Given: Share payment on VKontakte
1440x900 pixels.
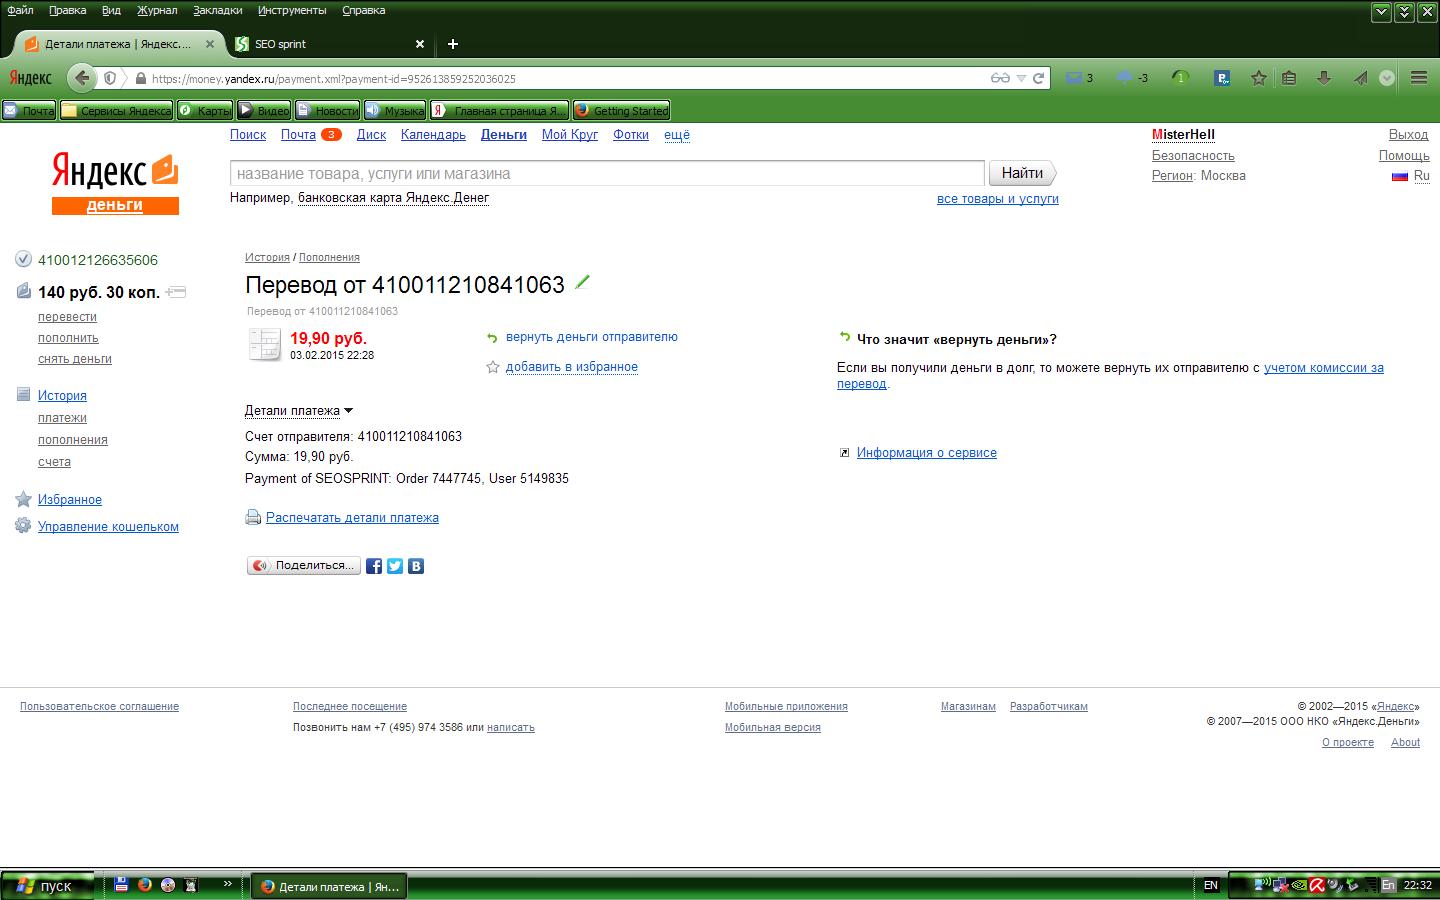Looking at the screenshot, I should (x=416, y=566).
